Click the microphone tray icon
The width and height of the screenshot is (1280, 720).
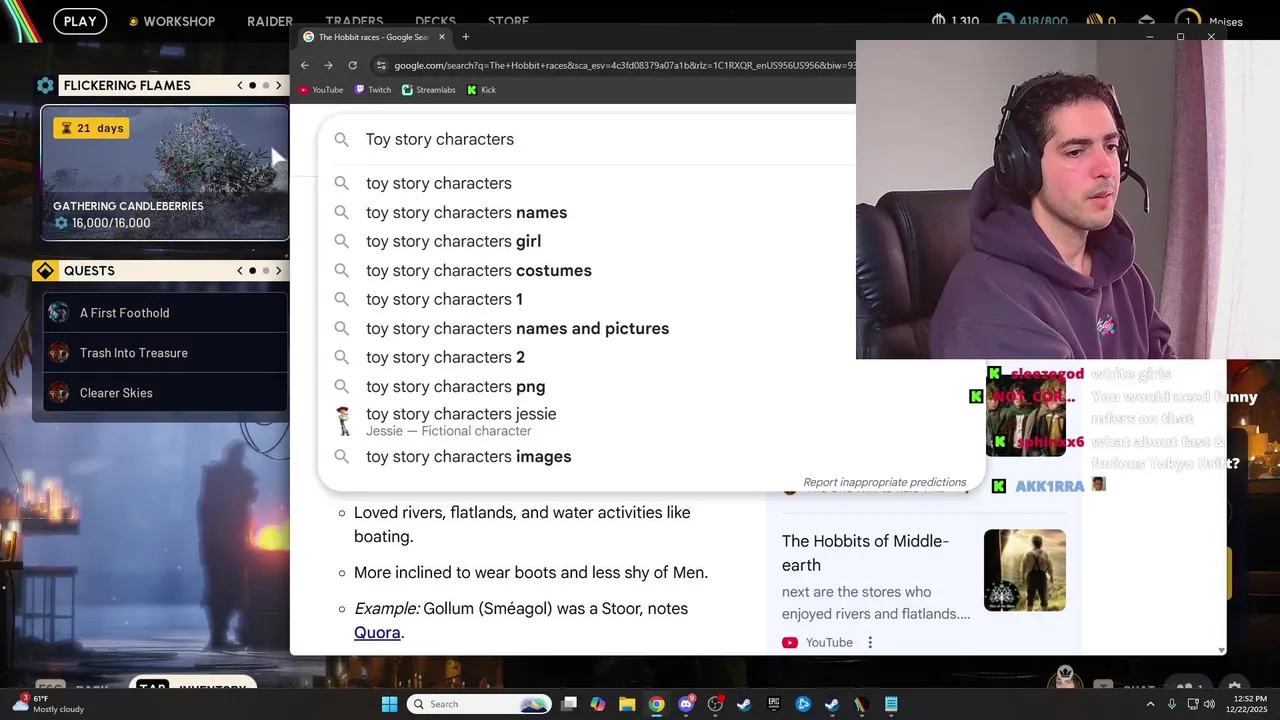pos(1172,704)
